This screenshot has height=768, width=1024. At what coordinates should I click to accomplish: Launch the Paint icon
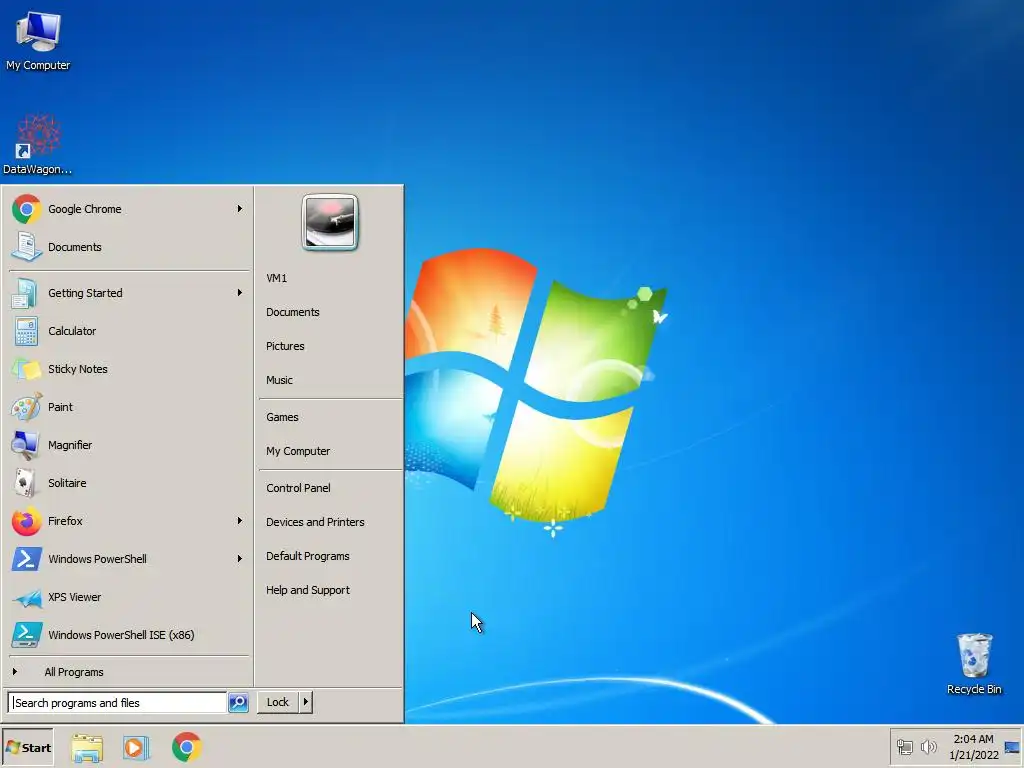(26, 407)
